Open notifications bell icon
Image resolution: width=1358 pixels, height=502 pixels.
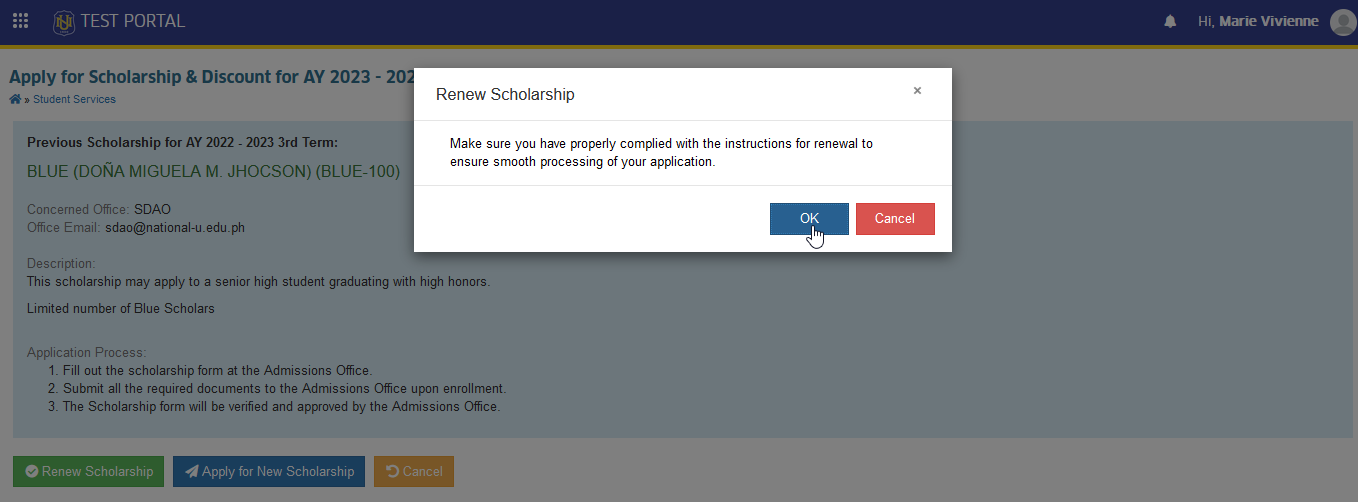pyautogui.click(x=1170, y=22)
